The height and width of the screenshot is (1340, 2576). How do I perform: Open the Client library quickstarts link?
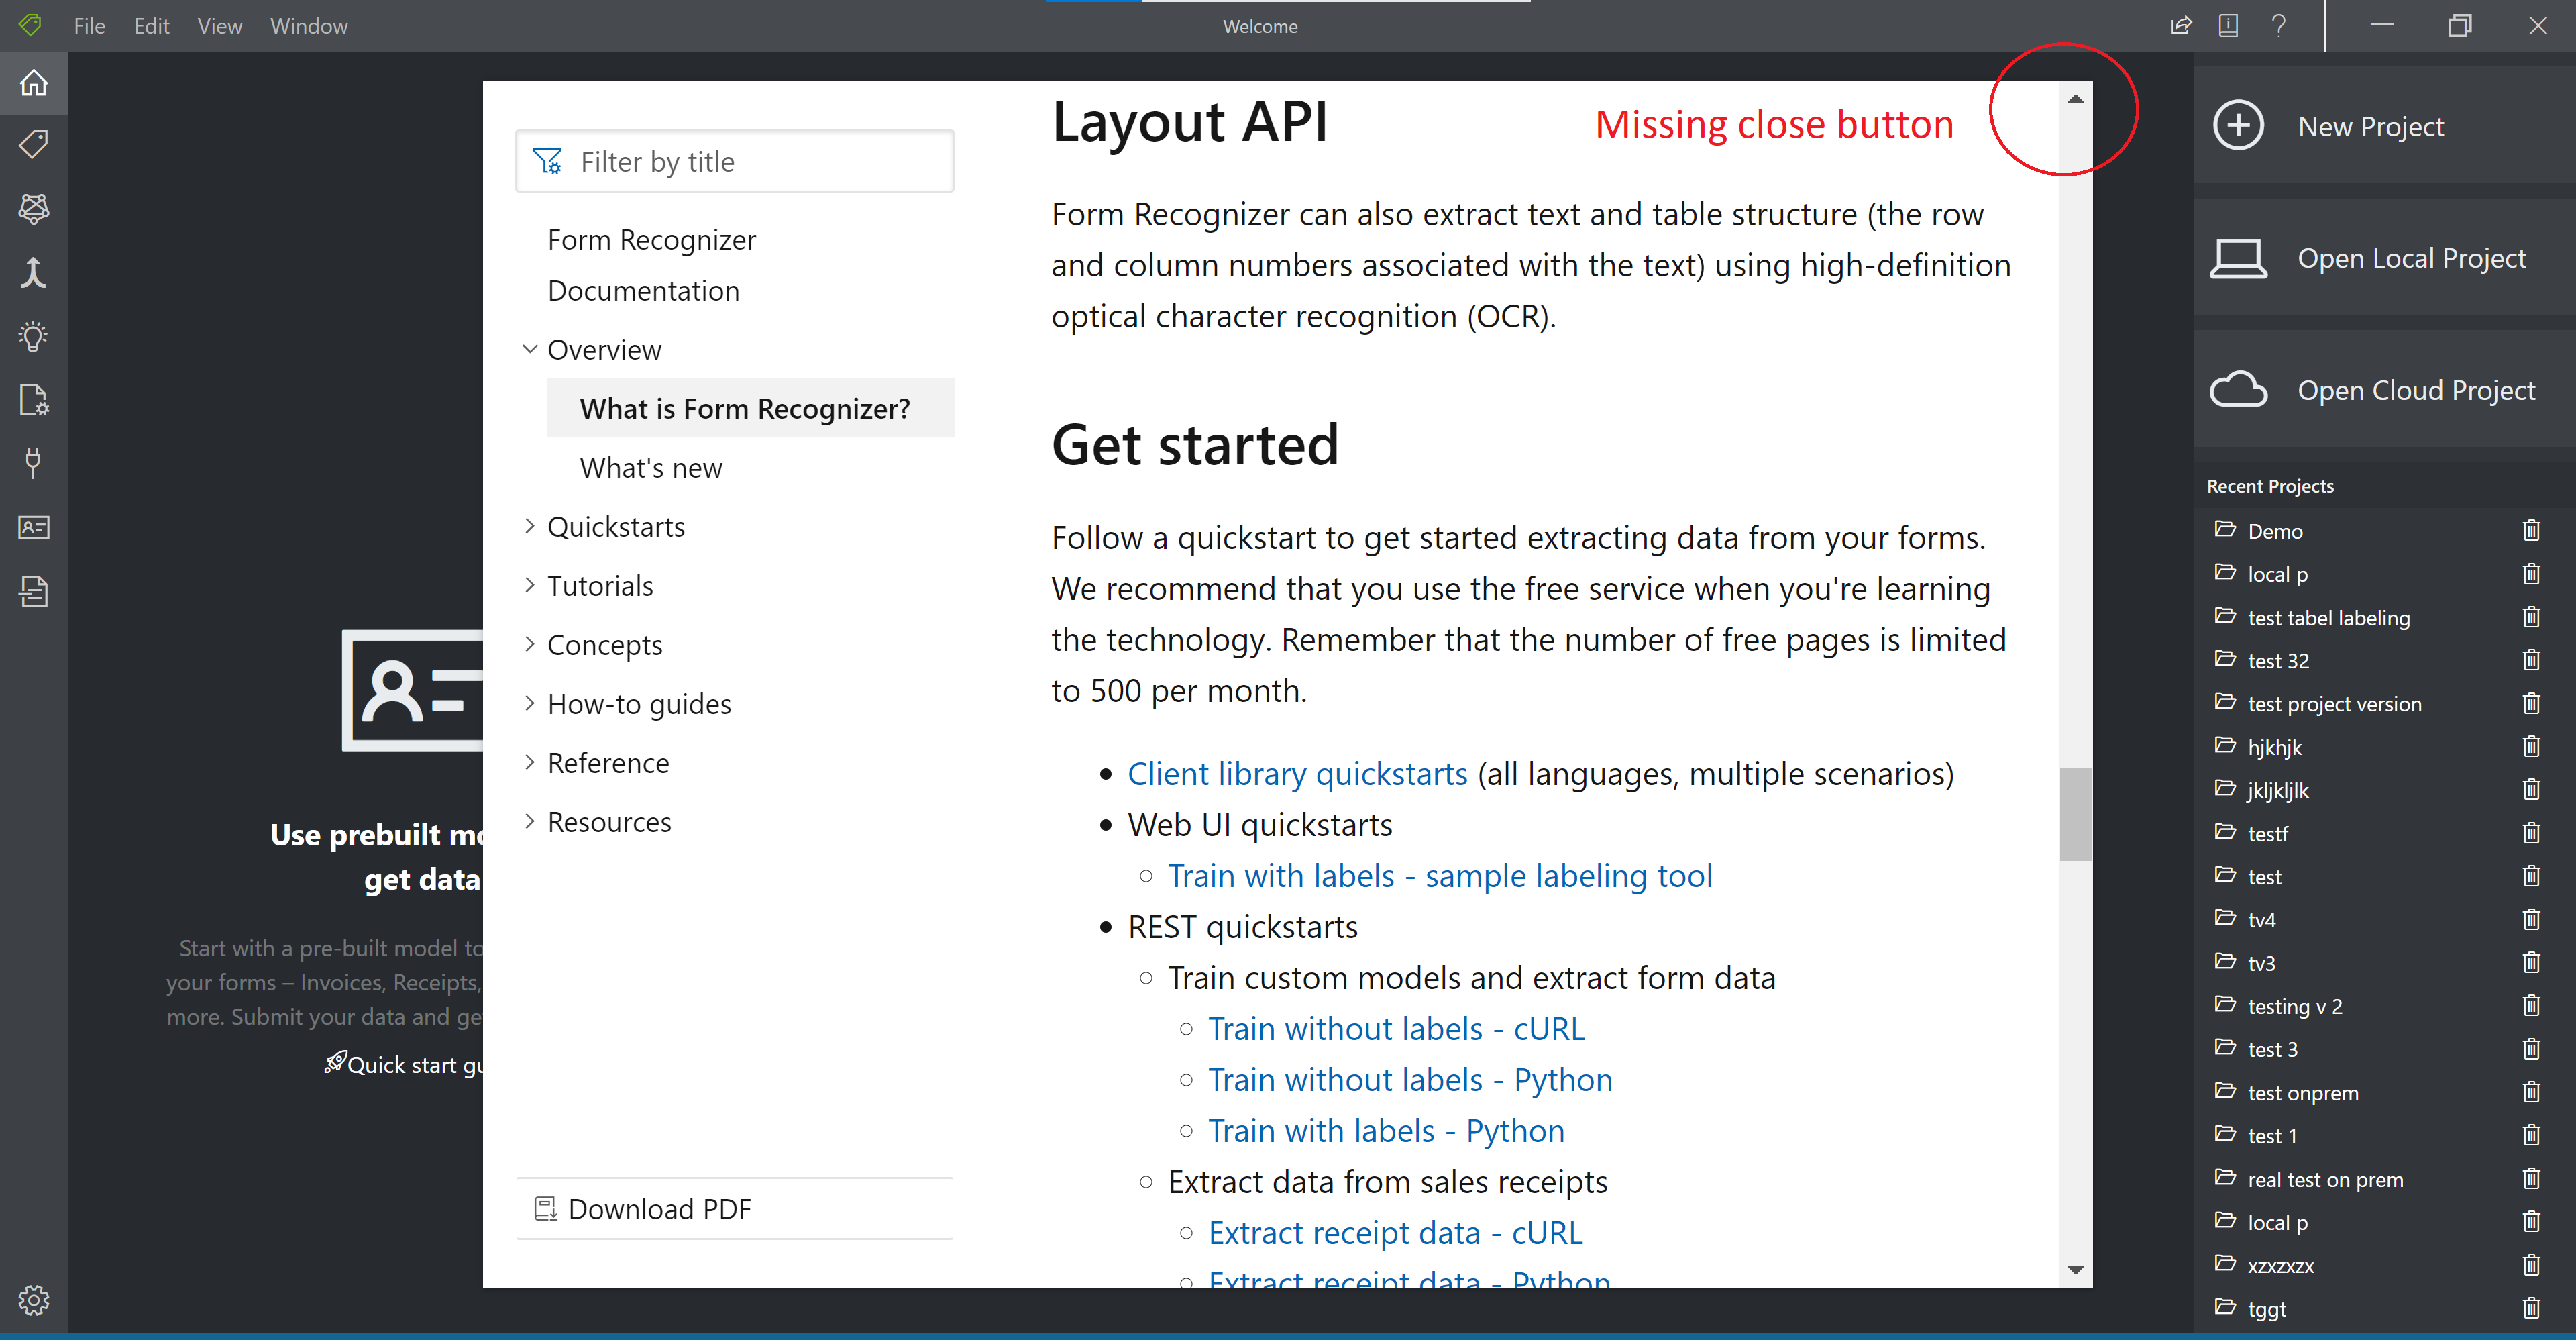tap(1297, 773)
